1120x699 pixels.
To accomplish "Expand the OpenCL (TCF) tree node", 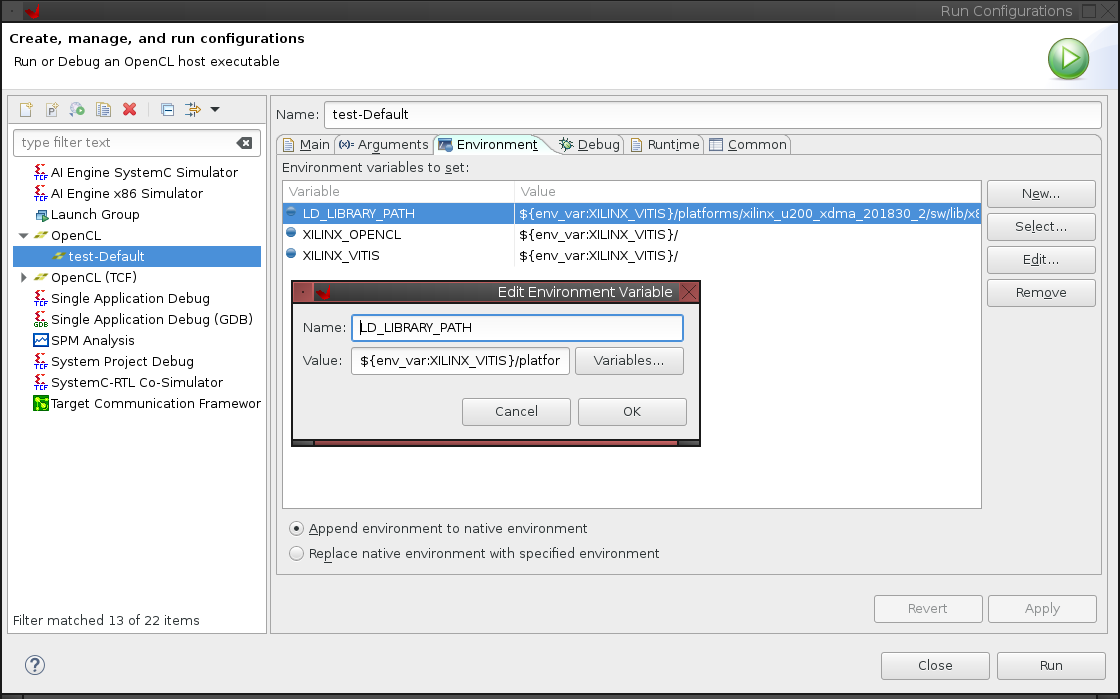I will click(x=23, y=278).
